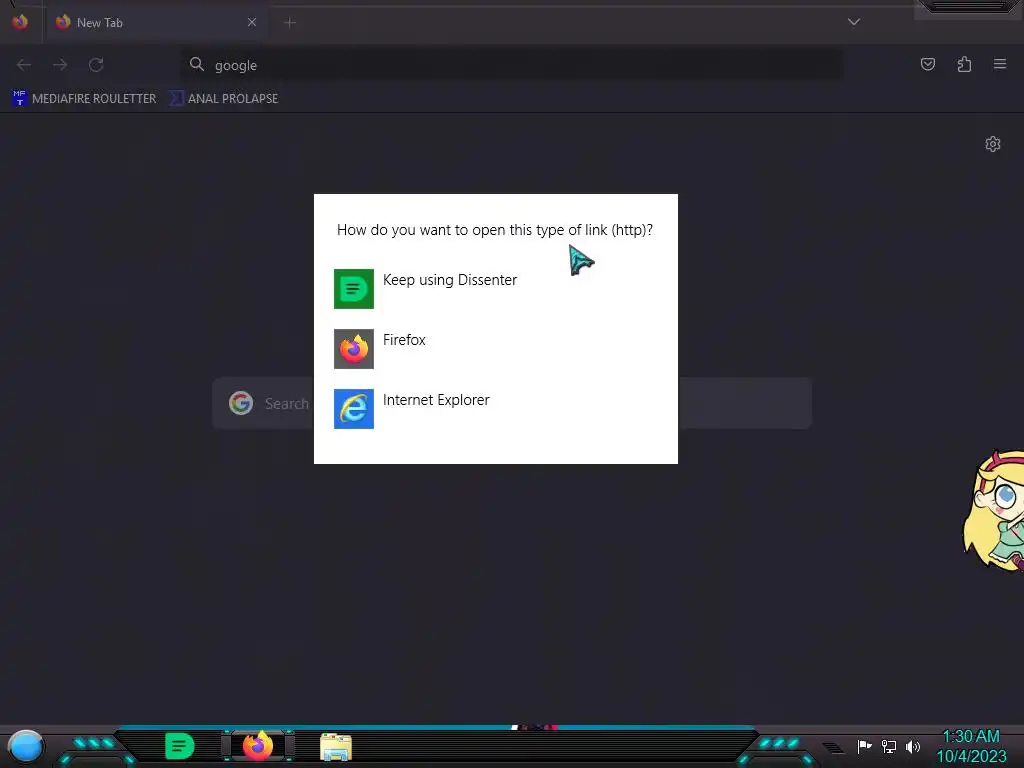Click the taskbar clock showing 1:30 AM
Image resolution: width=1024 pixels, height=768 pixels.
click(x=971, y=746)
